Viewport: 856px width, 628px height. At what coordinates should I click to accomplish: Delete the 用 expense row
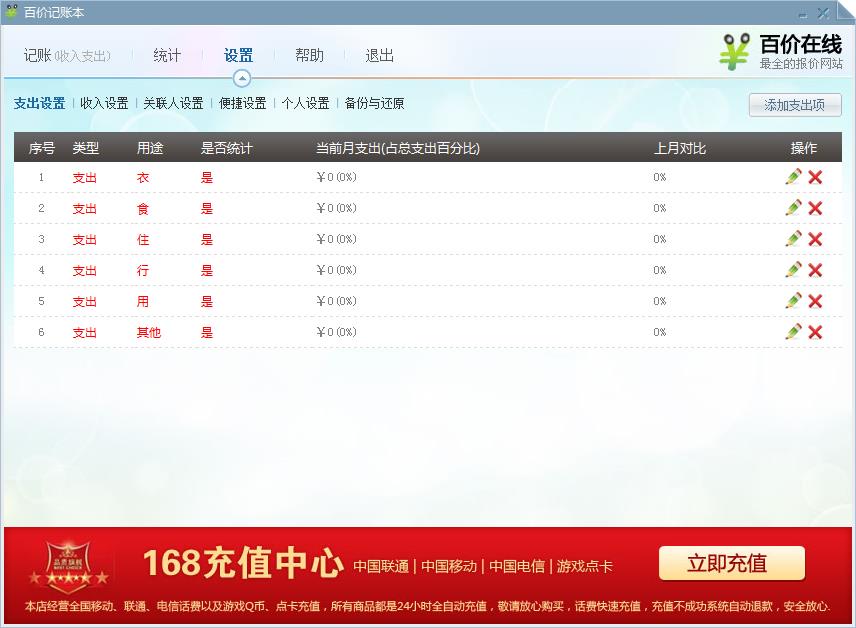[815, 301]
